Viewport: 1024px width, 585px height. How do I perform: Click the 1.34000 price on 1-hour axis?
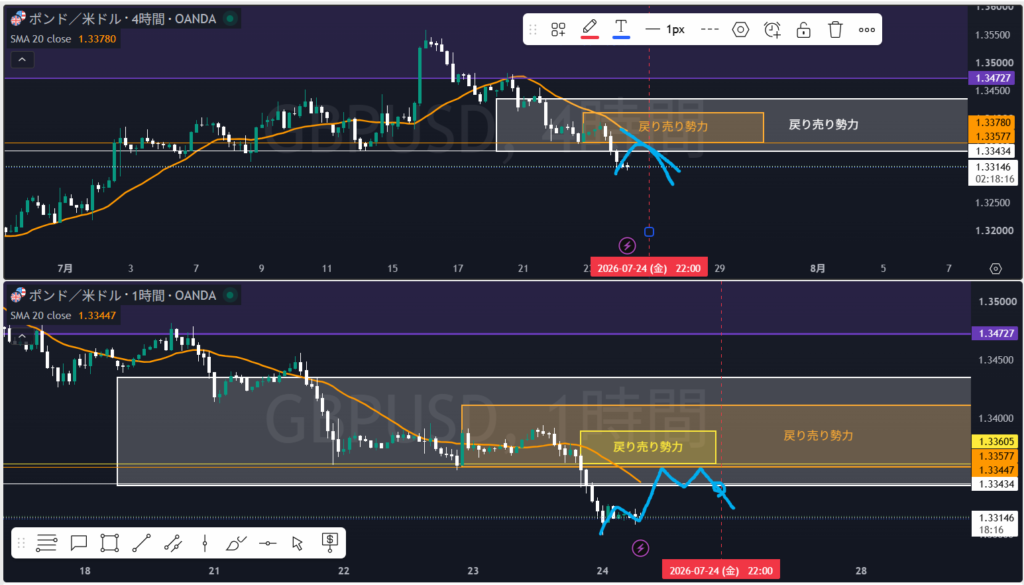pos(995,418)
